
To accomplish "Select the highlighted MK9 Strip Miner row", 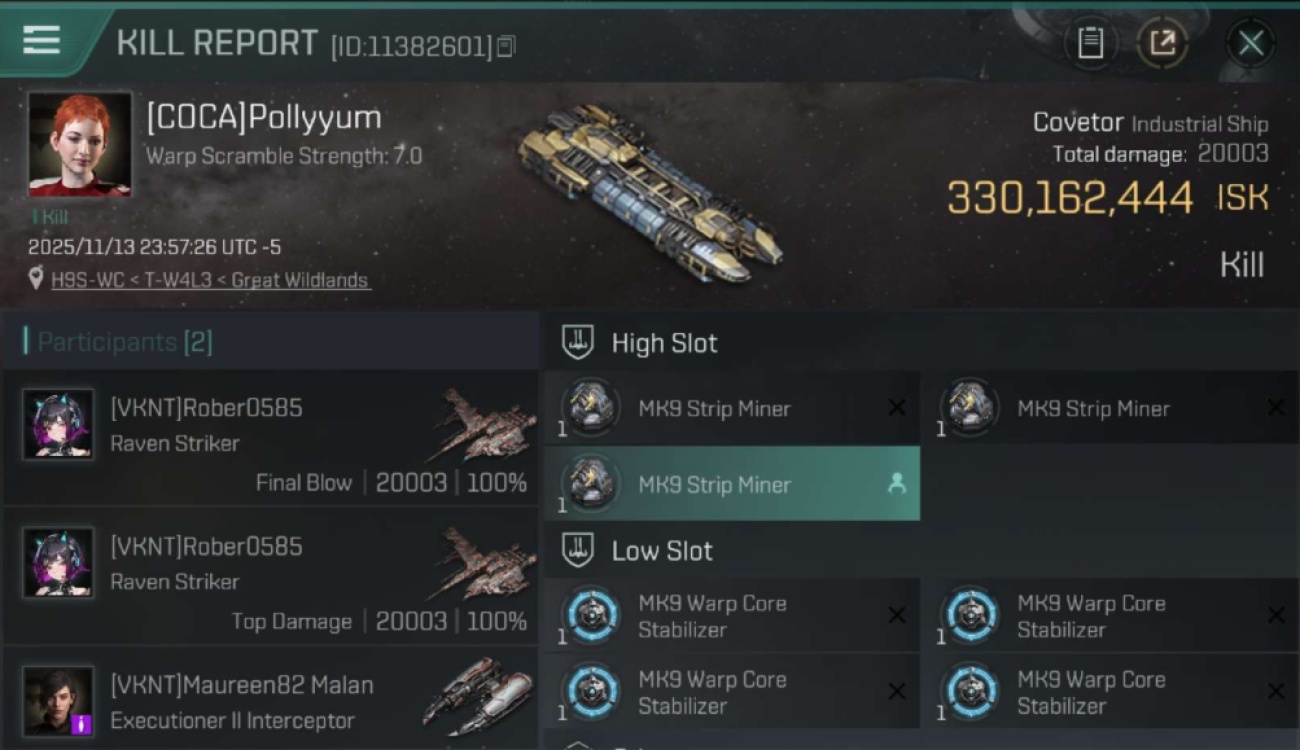I will [732, 484].
